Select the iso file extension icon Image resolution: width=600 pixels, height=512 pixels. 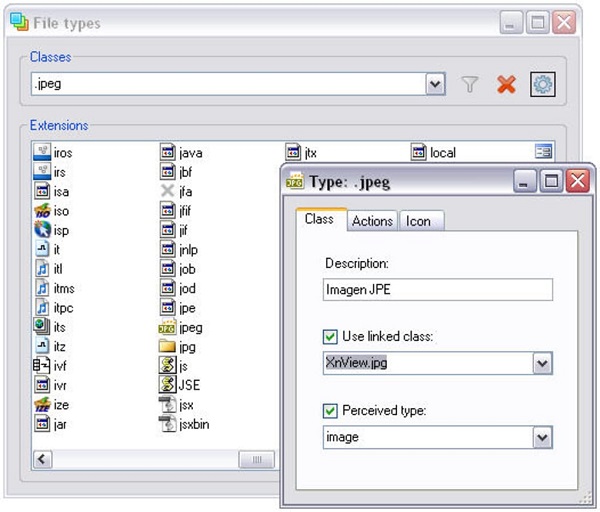[42, 211]
